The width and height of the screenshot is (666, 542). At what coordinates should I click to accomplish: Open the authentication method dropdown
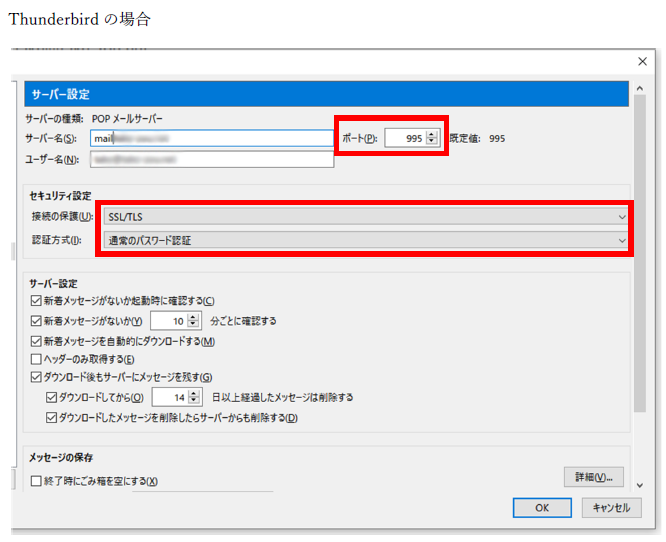[x=366, y=240]
